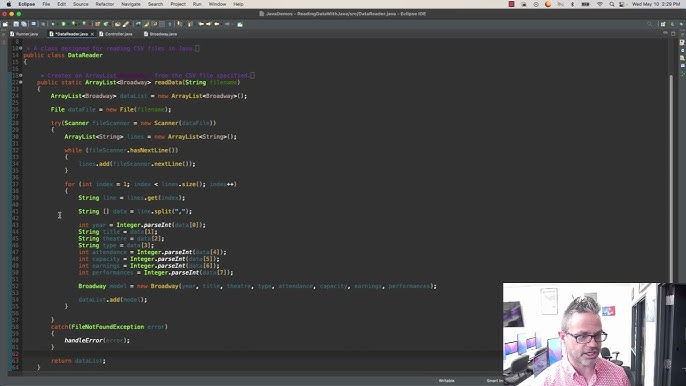
Task: Click the Writable status bar field
Action: (446, 381)
